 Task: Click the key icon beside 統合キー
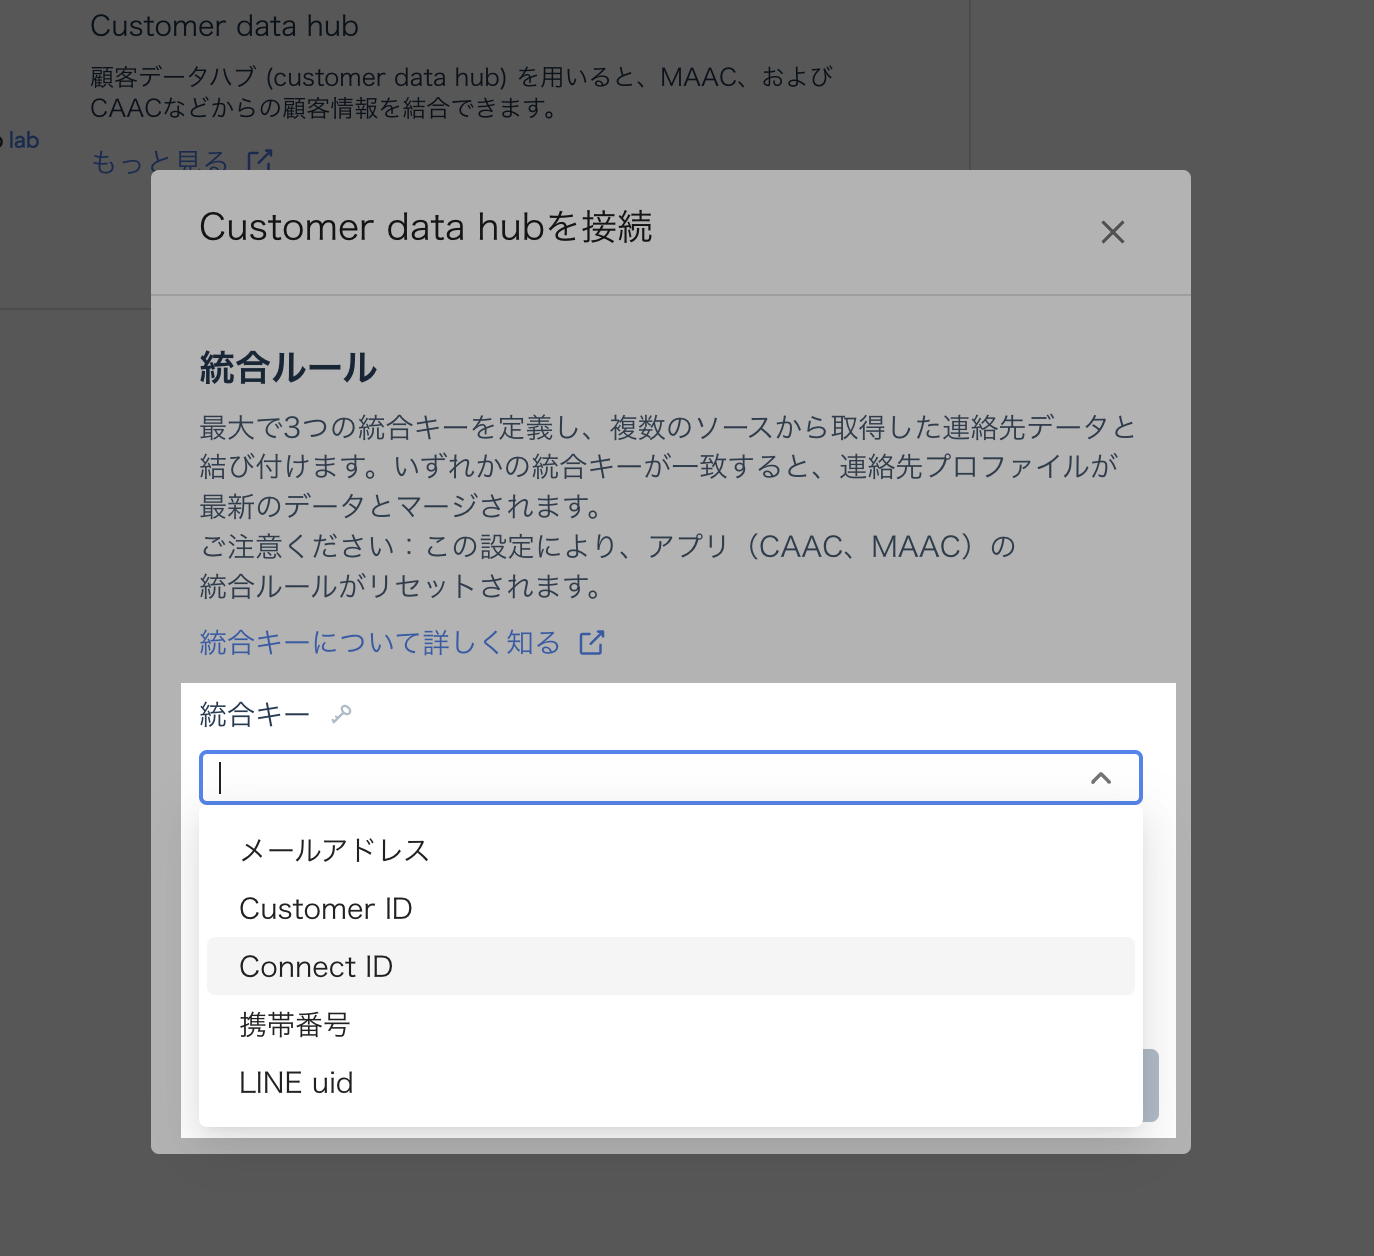[x=341, y=714]
